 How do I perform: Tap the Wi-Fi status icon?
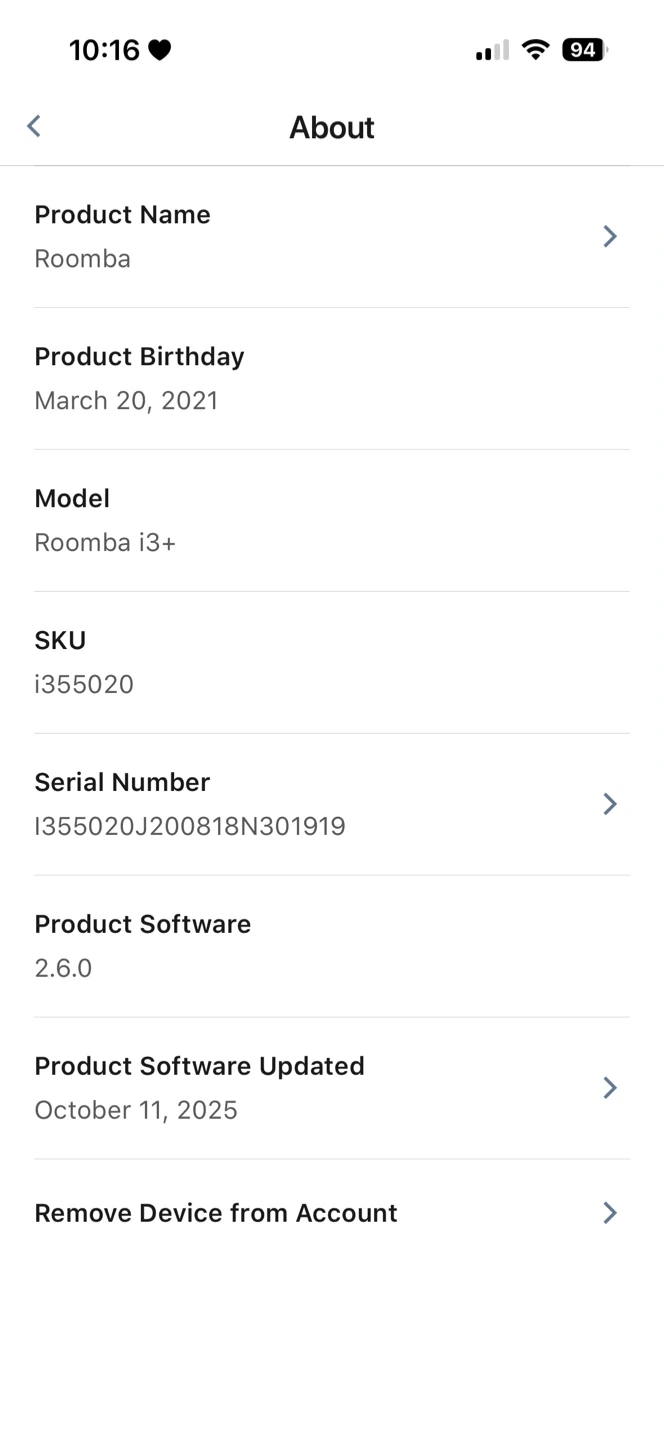coord(537,50)
